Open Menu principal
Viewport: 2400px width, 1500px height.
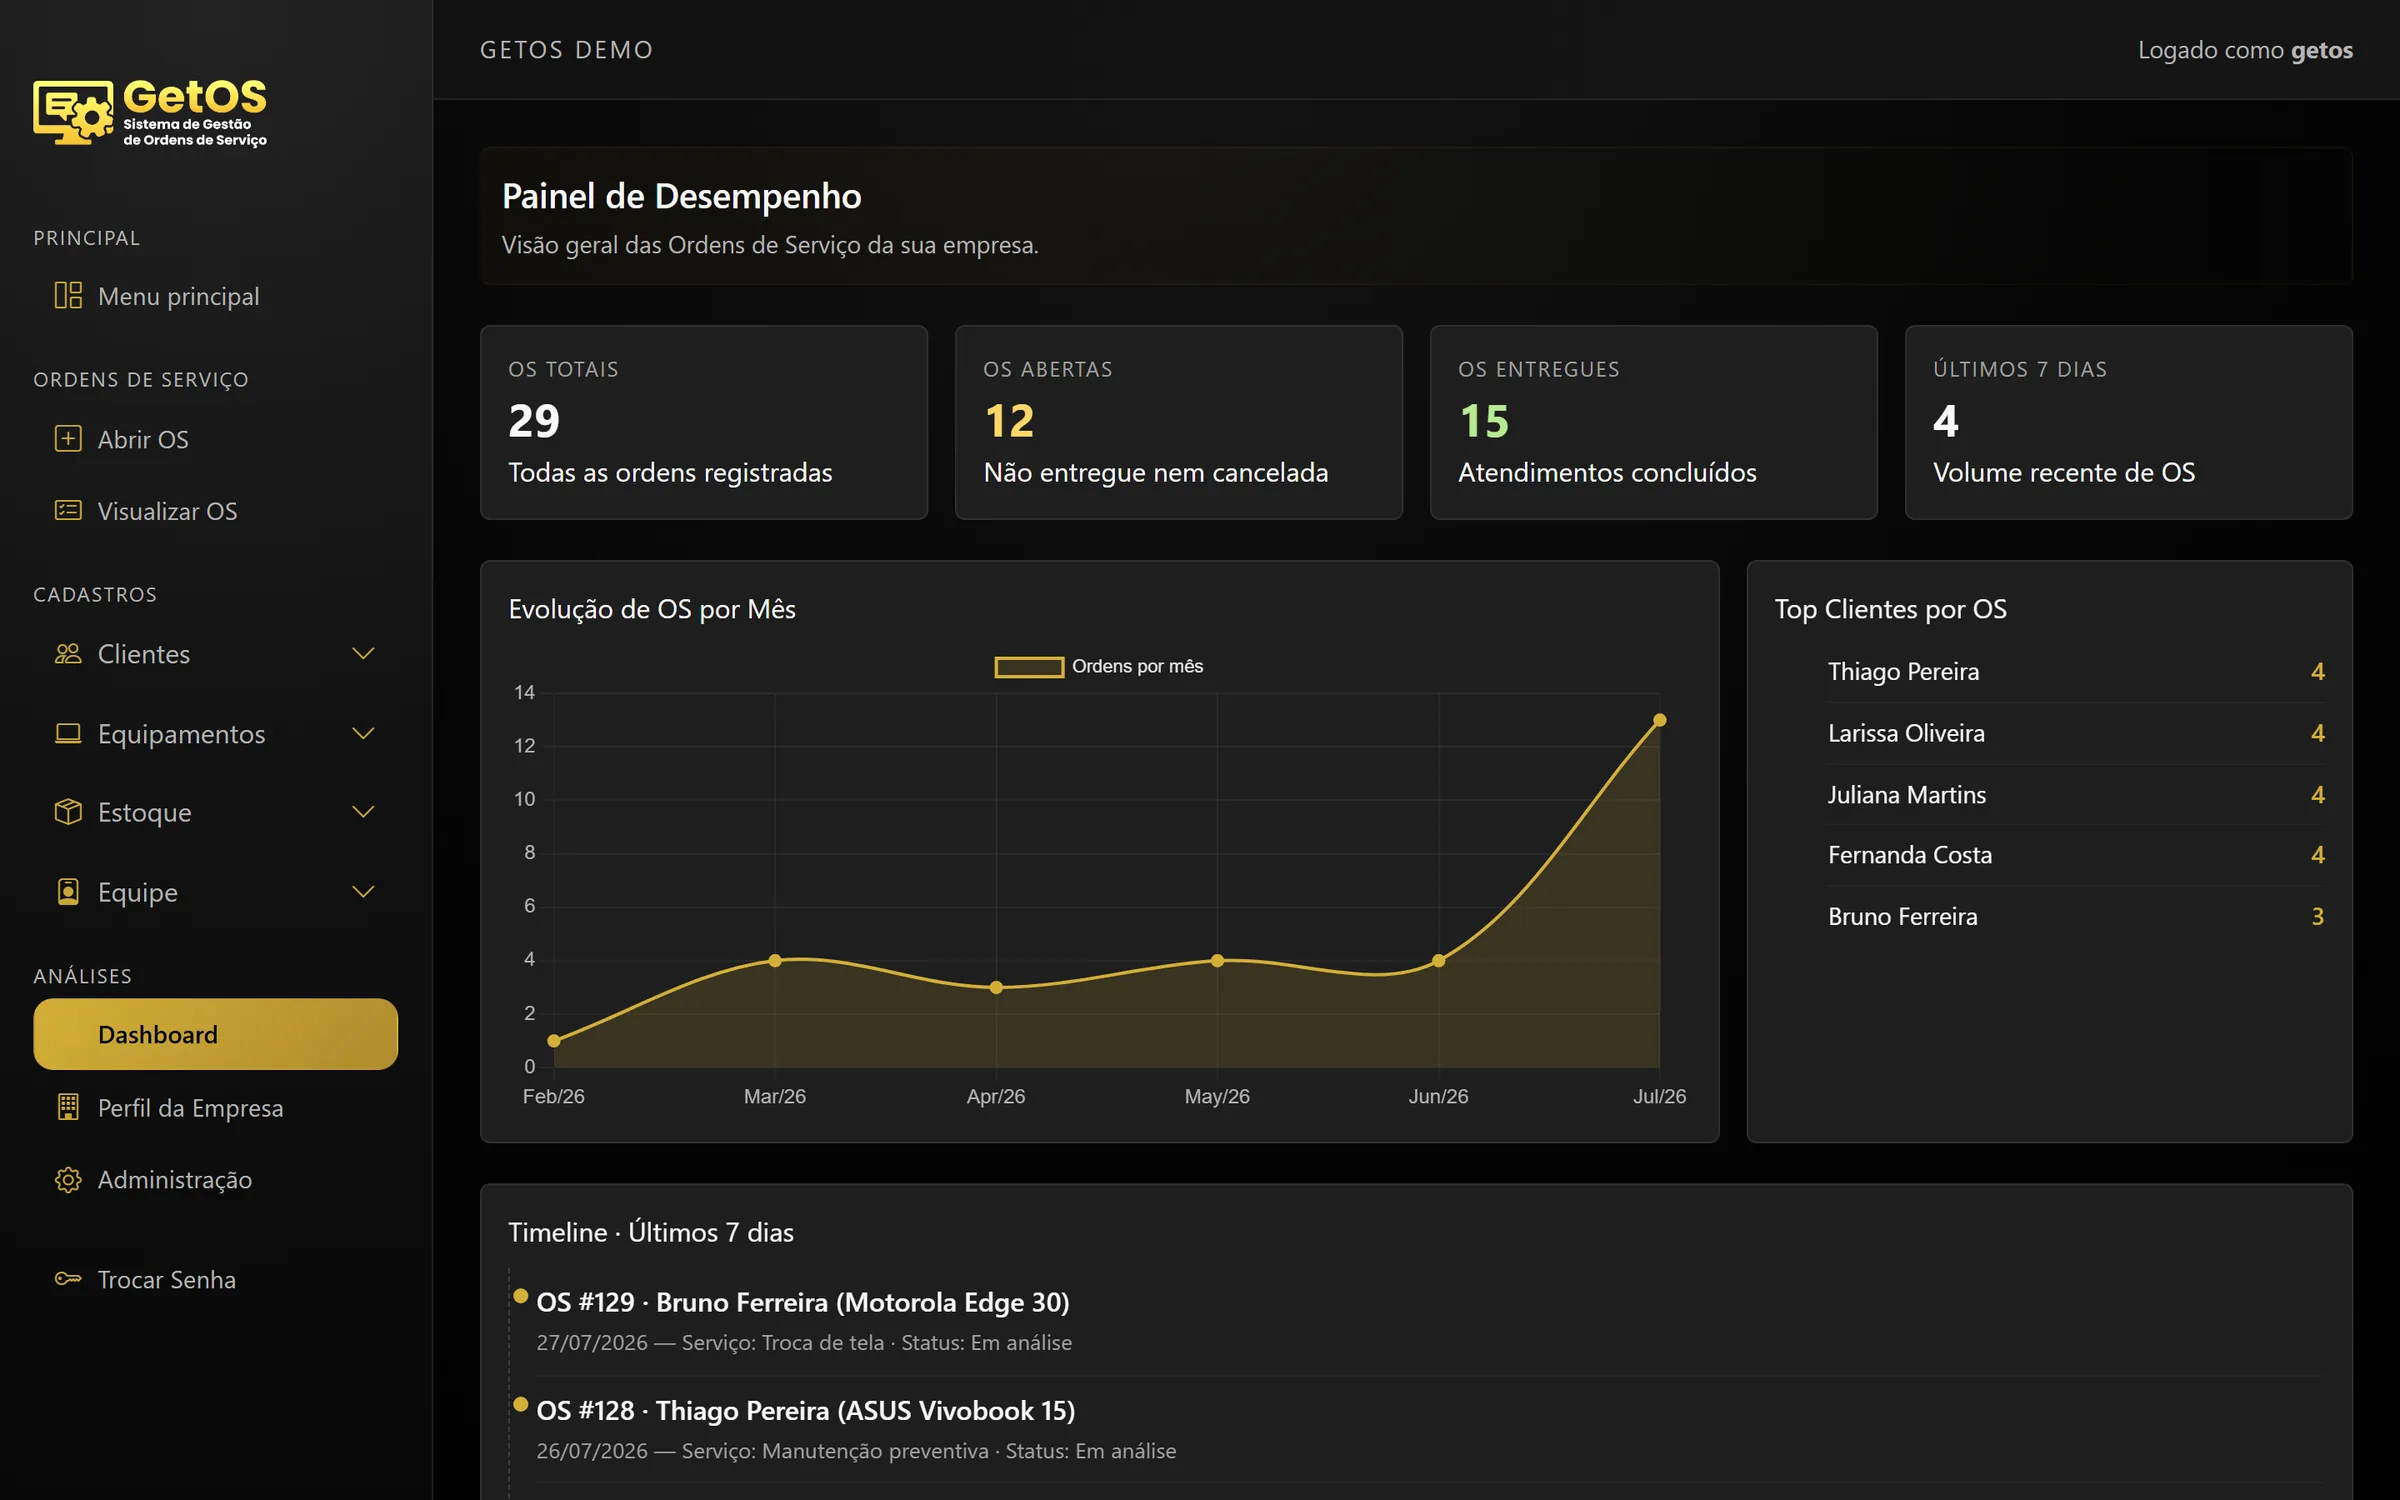(215, 296)
